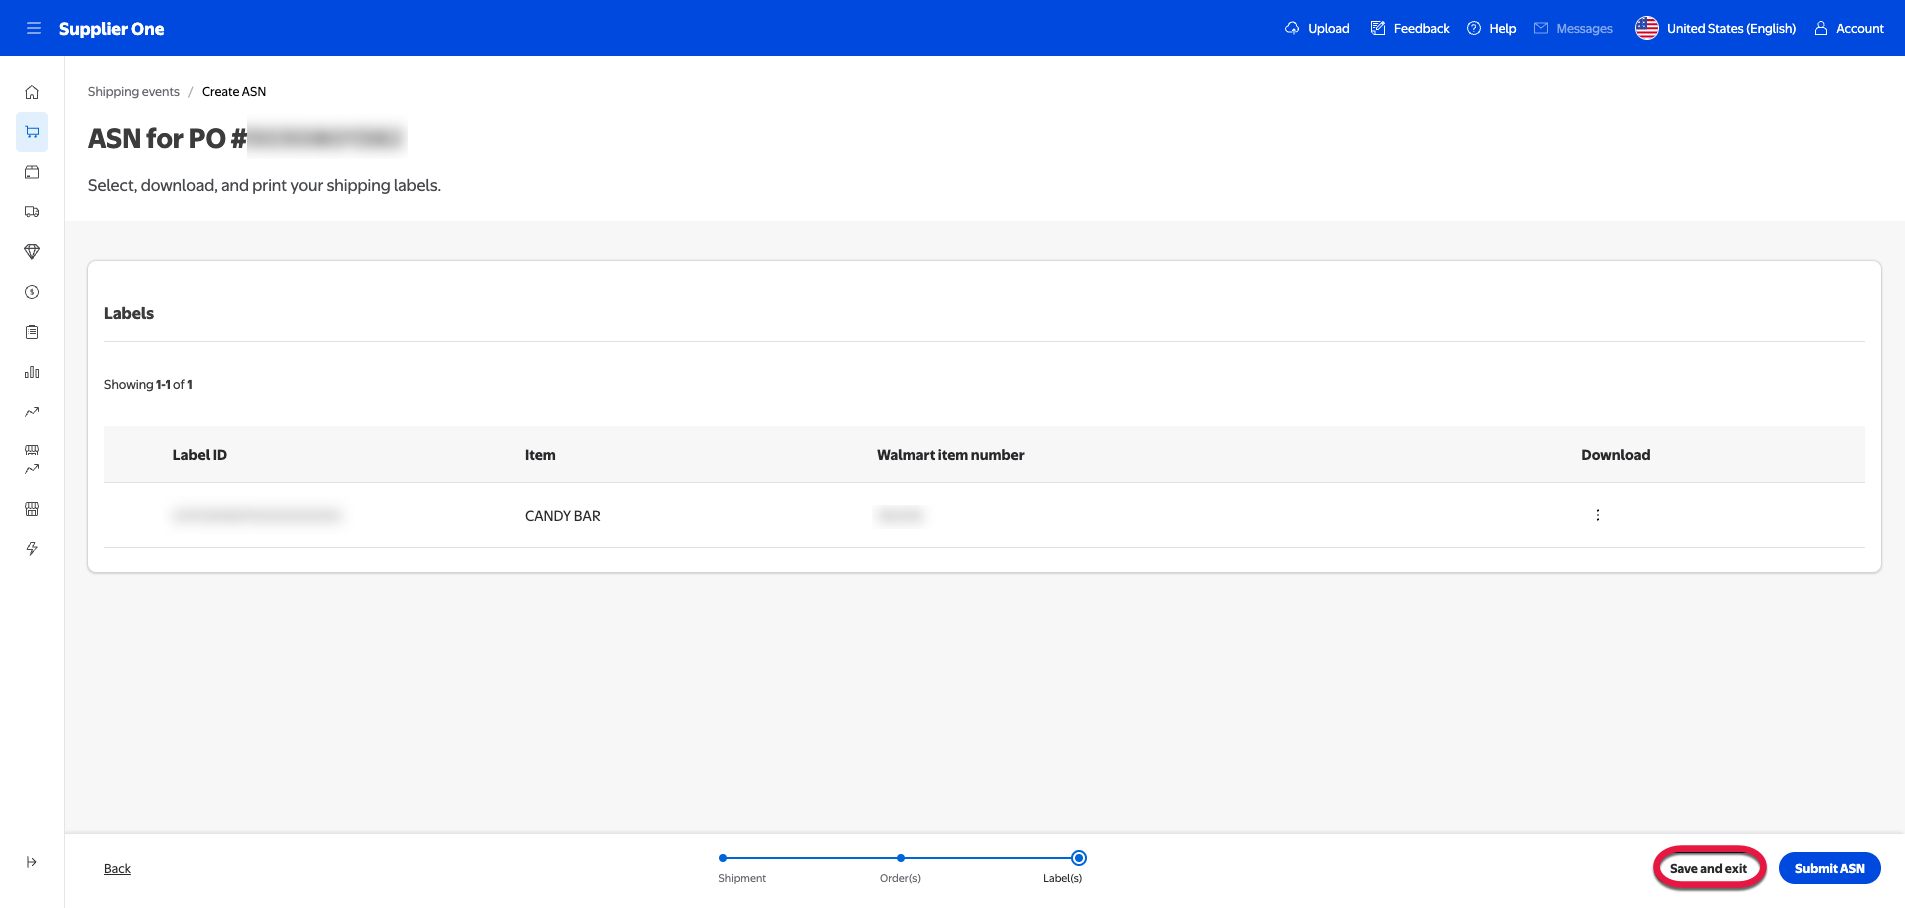Viewport: 1905px width, 908px height.
Task: Open the shopping cart sidebar icon
Action: coord(32,132)
